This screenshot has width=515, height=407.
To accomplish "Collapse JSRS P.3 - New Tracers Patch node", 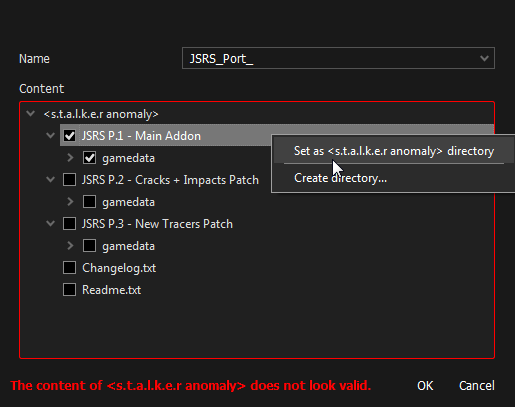I will coord(50,224).
